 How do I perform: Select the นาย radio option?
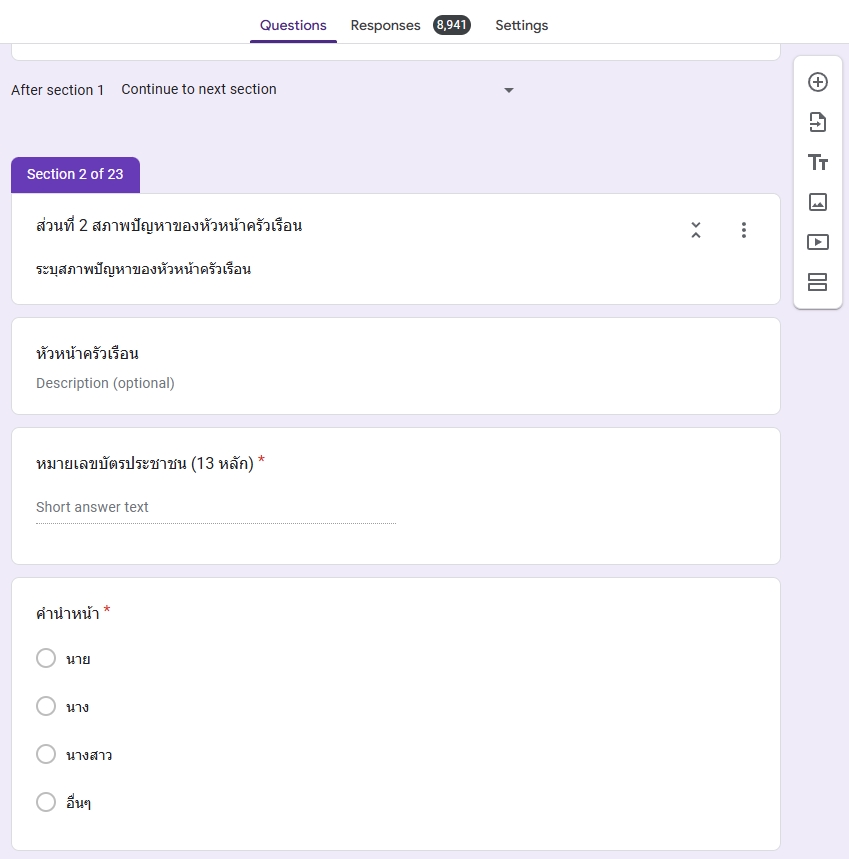pyautogui.click(x=46, y=658)
